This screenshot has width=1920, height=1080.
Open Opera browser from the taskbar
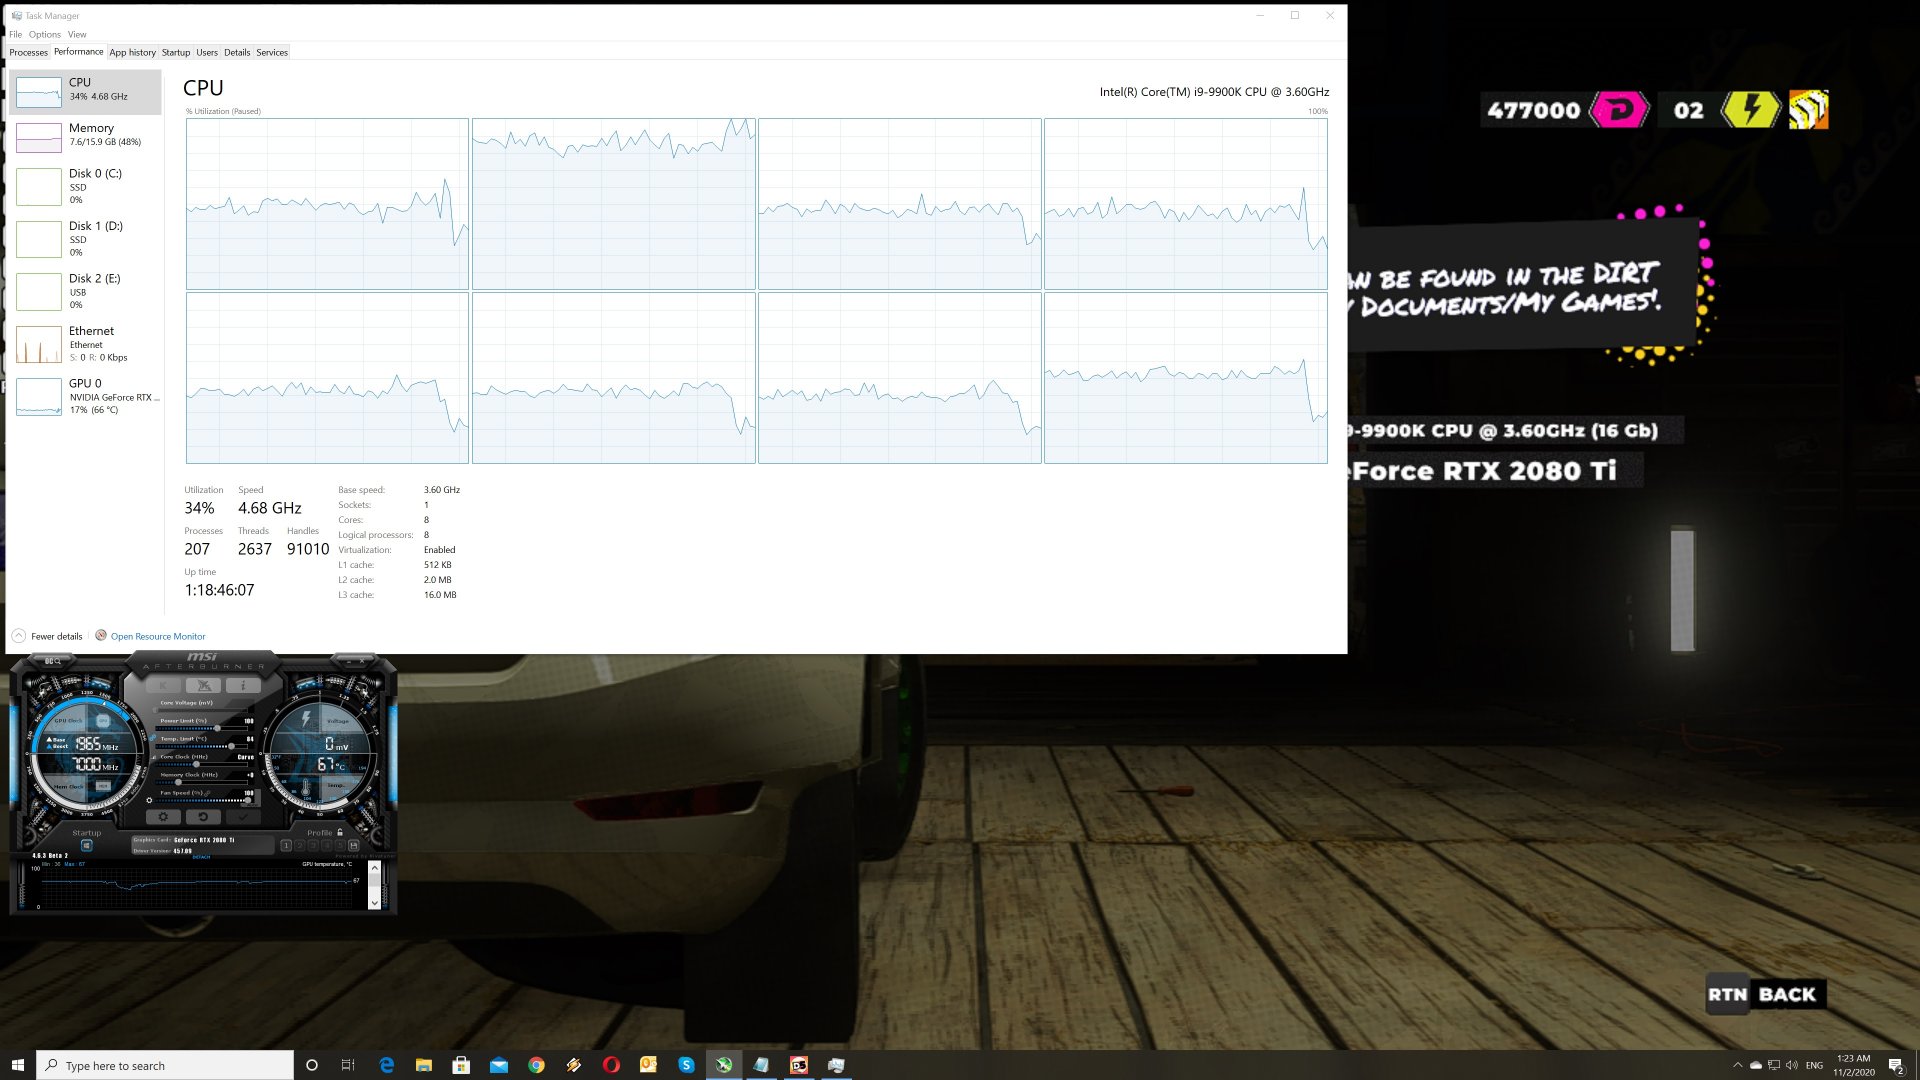click(x=611, y=1065)
